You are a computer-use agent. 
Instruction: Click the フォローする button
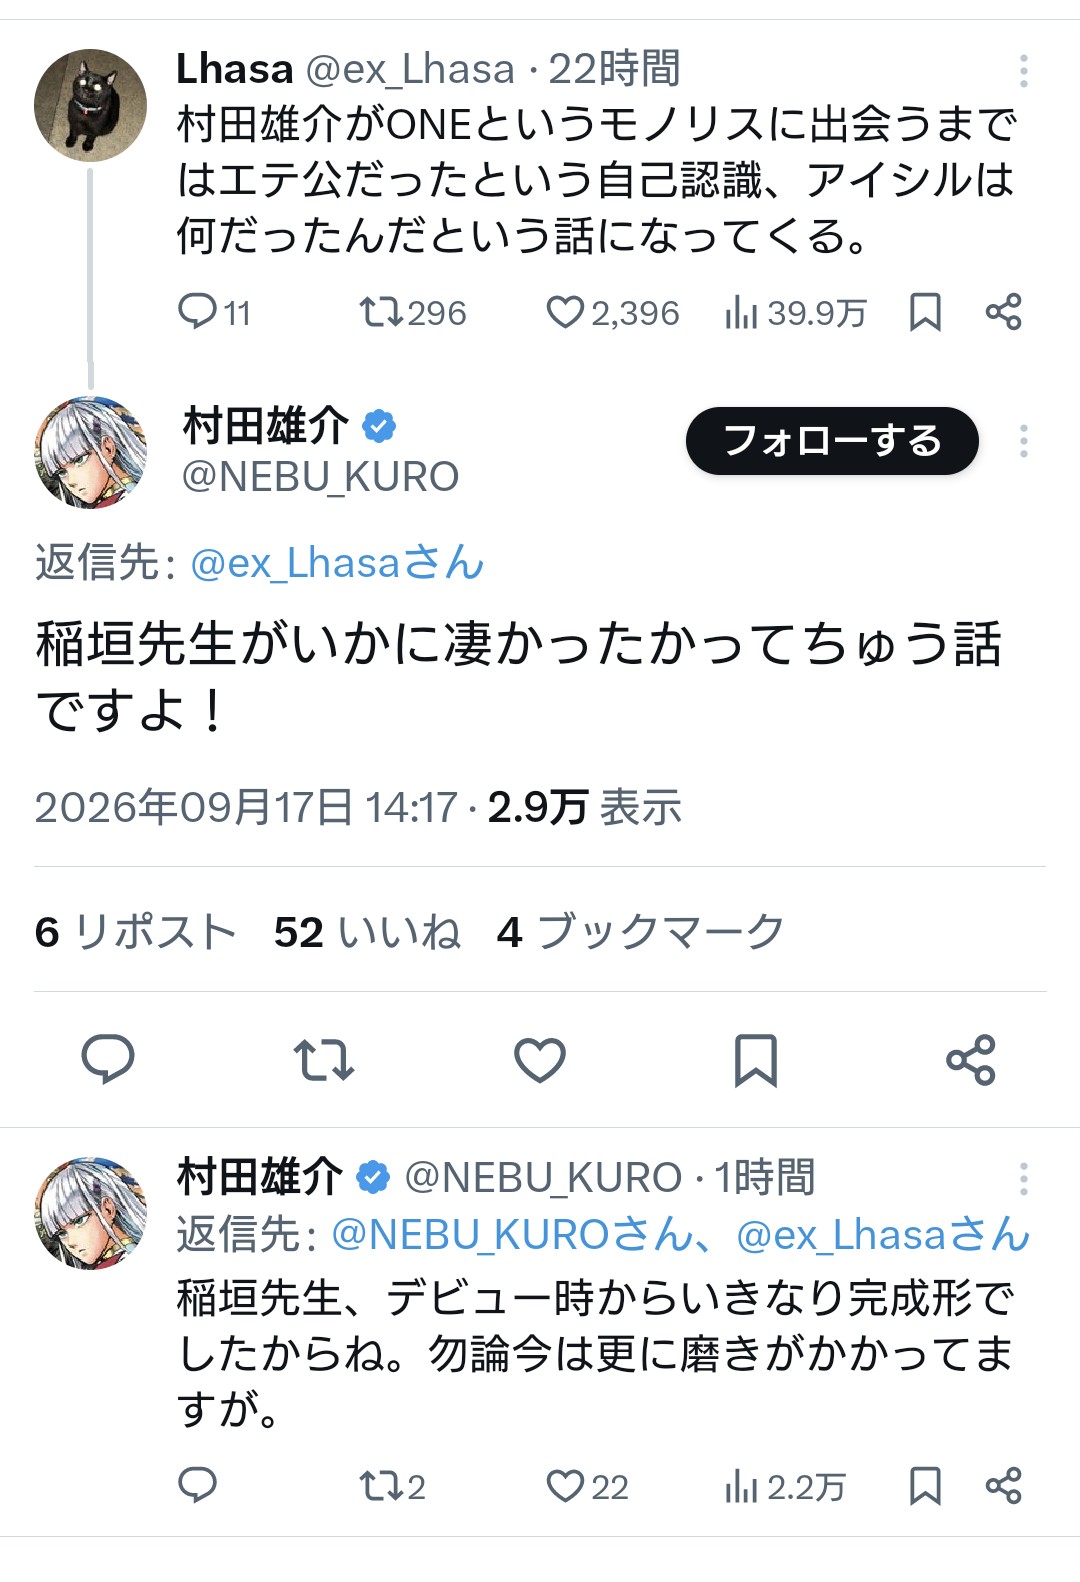tap(832, 441)
